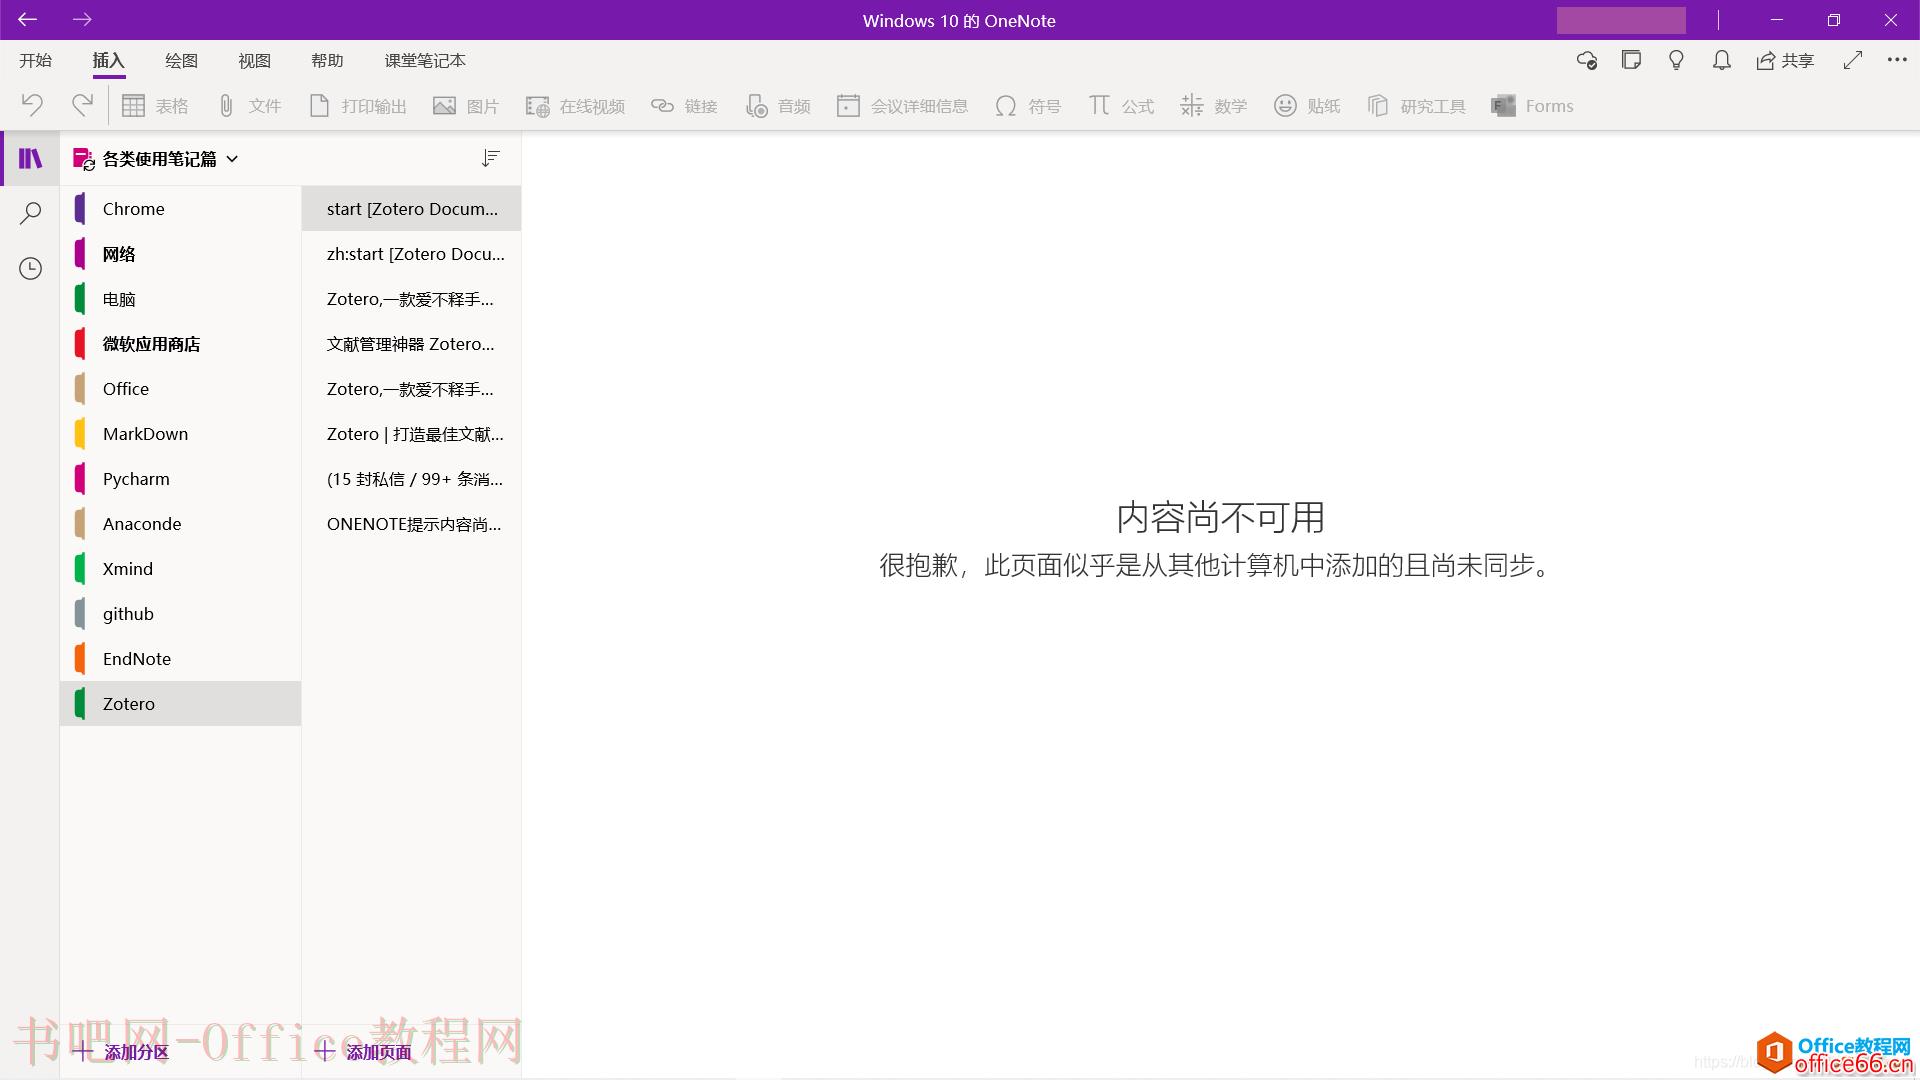Viewport: 1920px width, 1080px height.
Task: Insert an online video (在线视频)
Action: click(576, 106)
